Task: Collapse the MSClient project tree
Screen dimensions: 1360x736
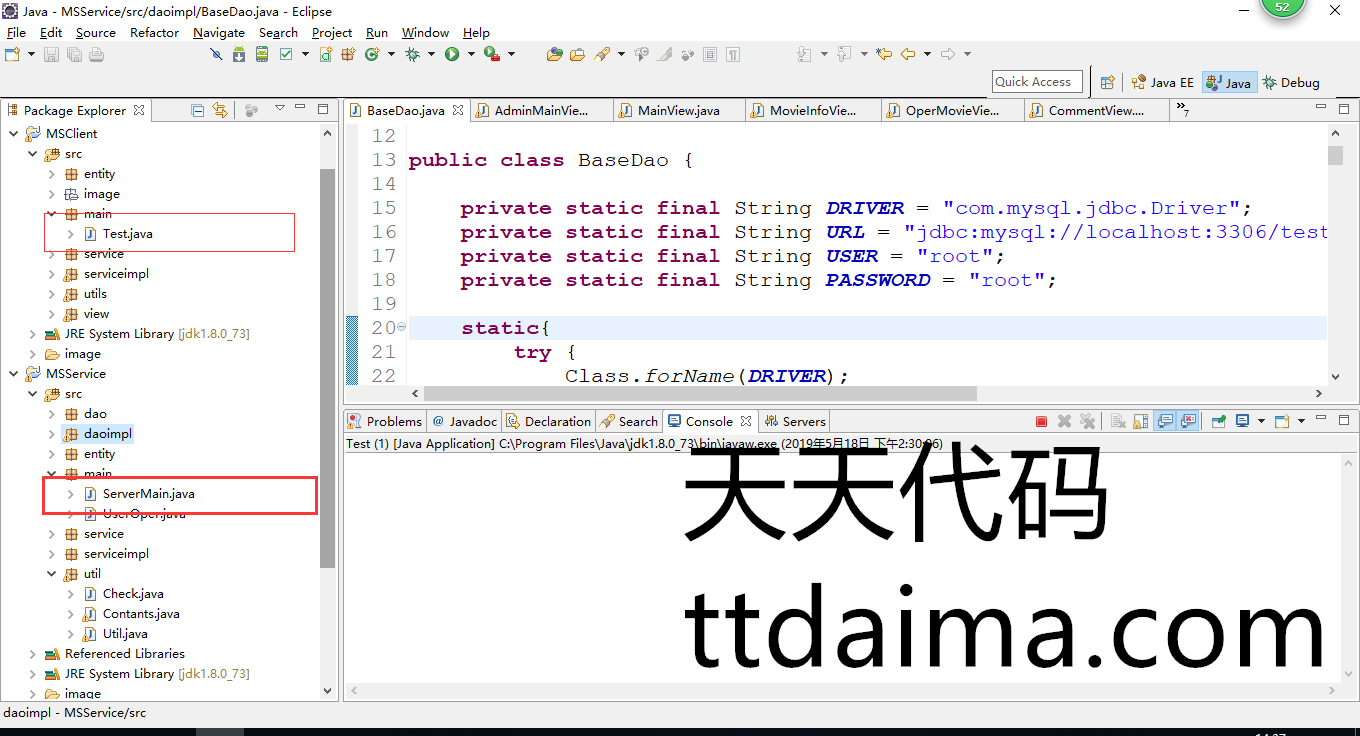Action: tap(14, 133)
